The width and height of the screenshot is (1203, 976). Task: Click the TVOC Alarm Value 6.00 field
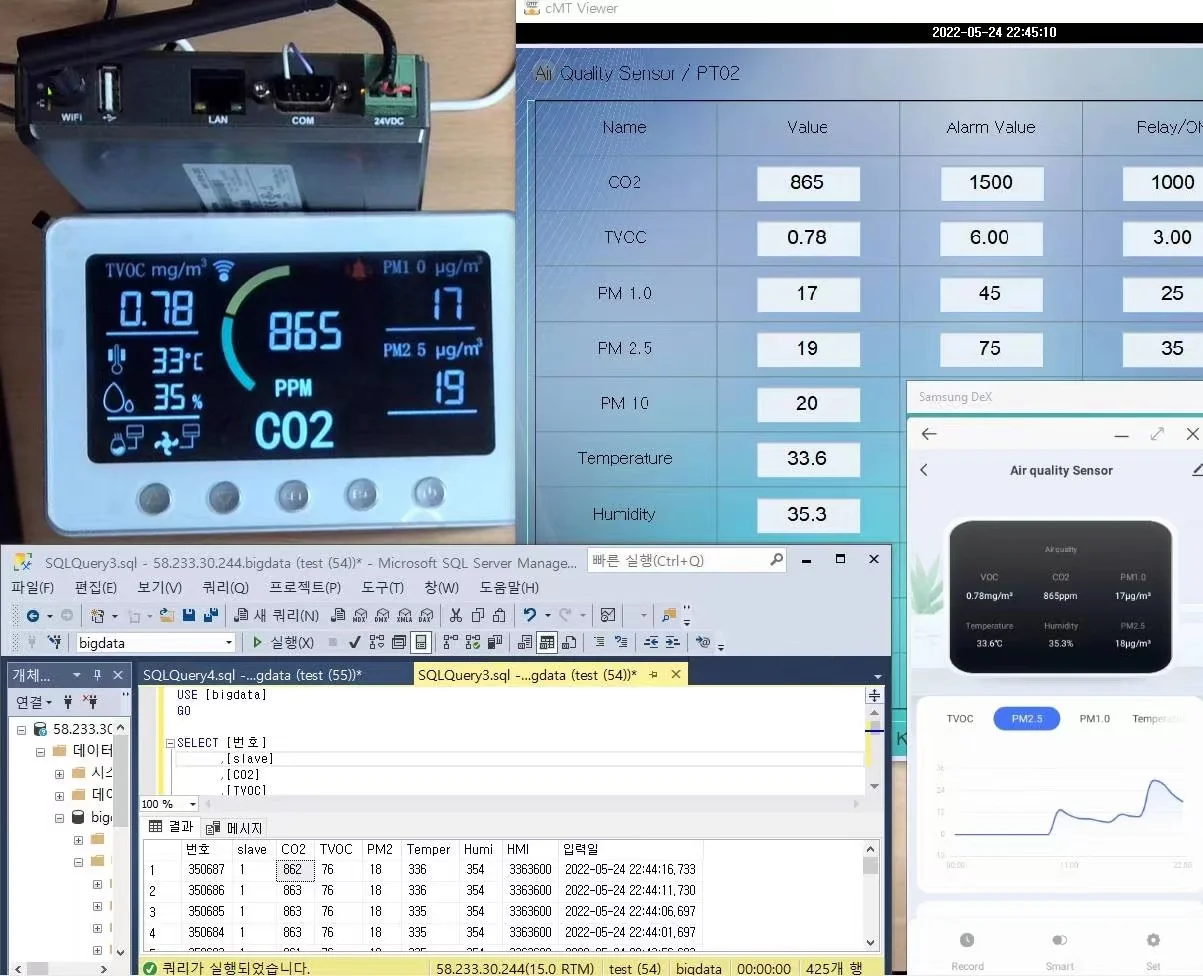point(990,238)
